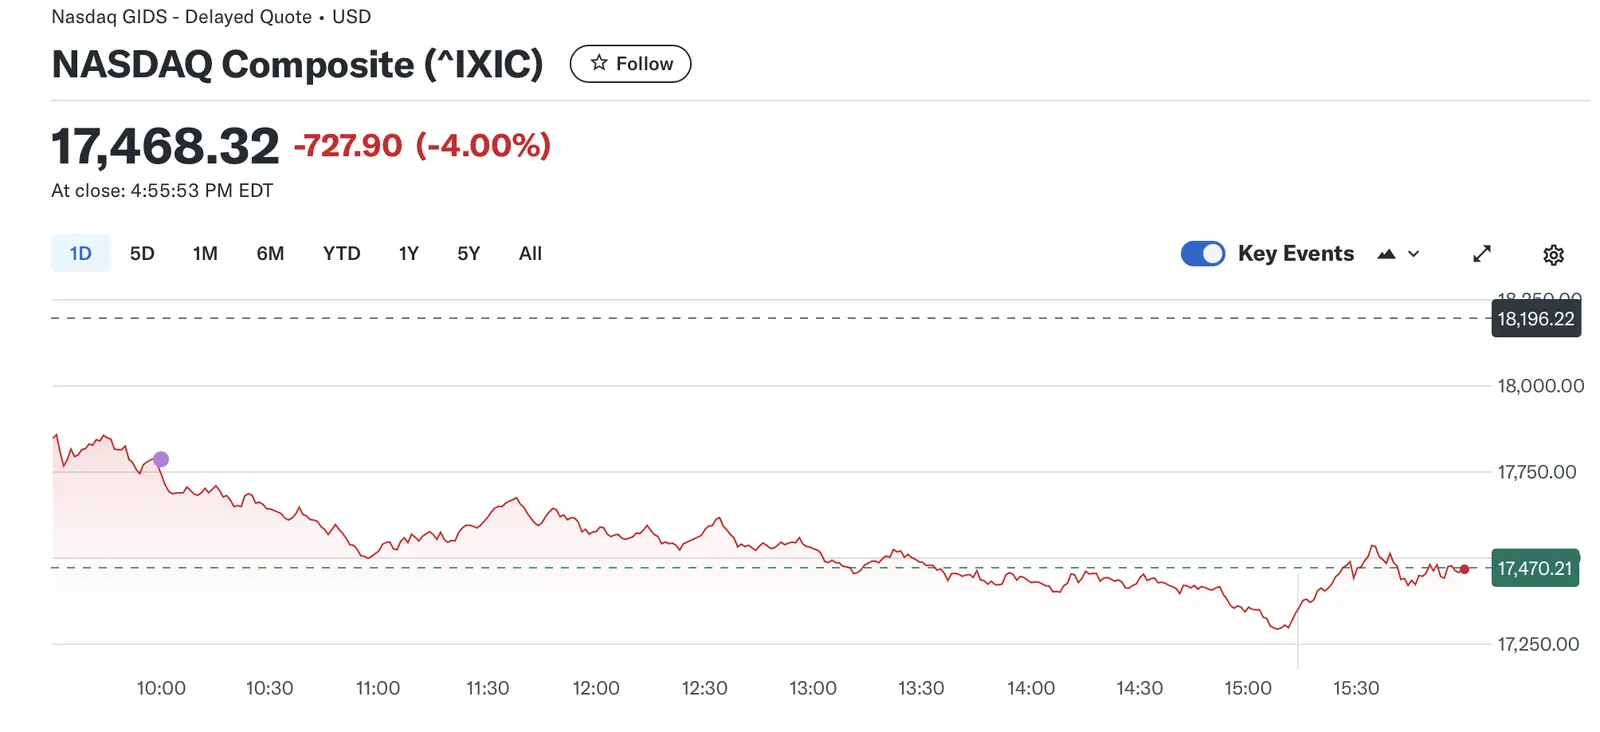Toggle the Key Events switch
1600x732 pixels.
tap(1202, 254)
